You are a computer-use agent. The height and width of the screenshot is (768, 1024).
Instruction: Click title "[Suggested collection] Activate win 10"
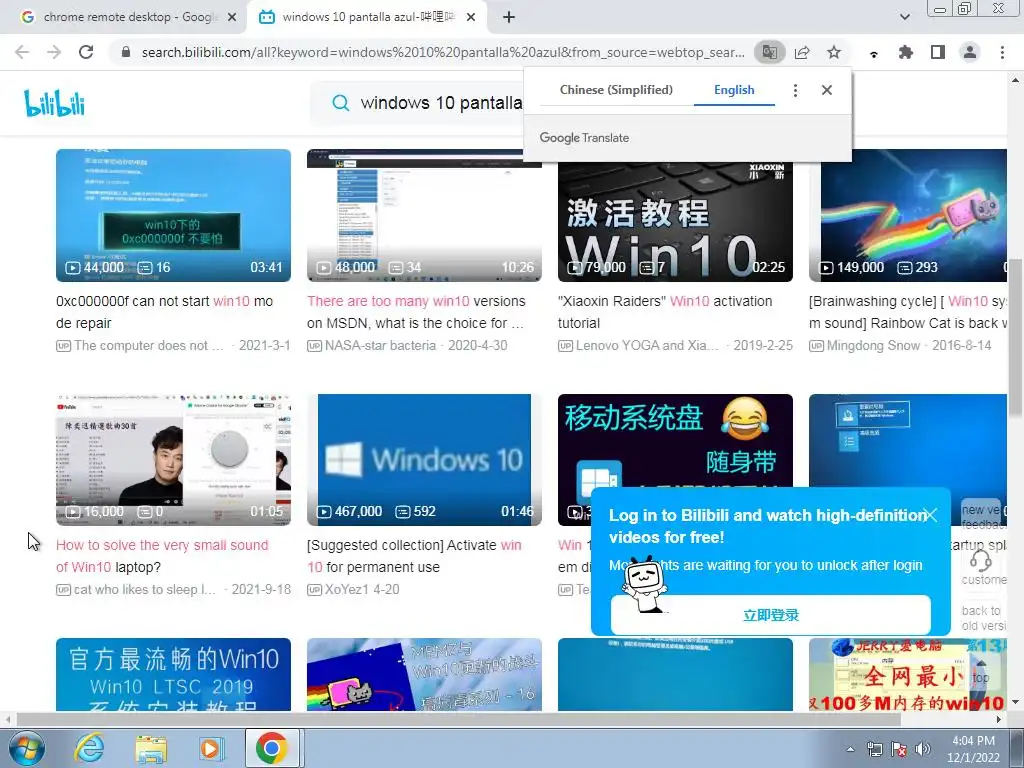point(414,556)
